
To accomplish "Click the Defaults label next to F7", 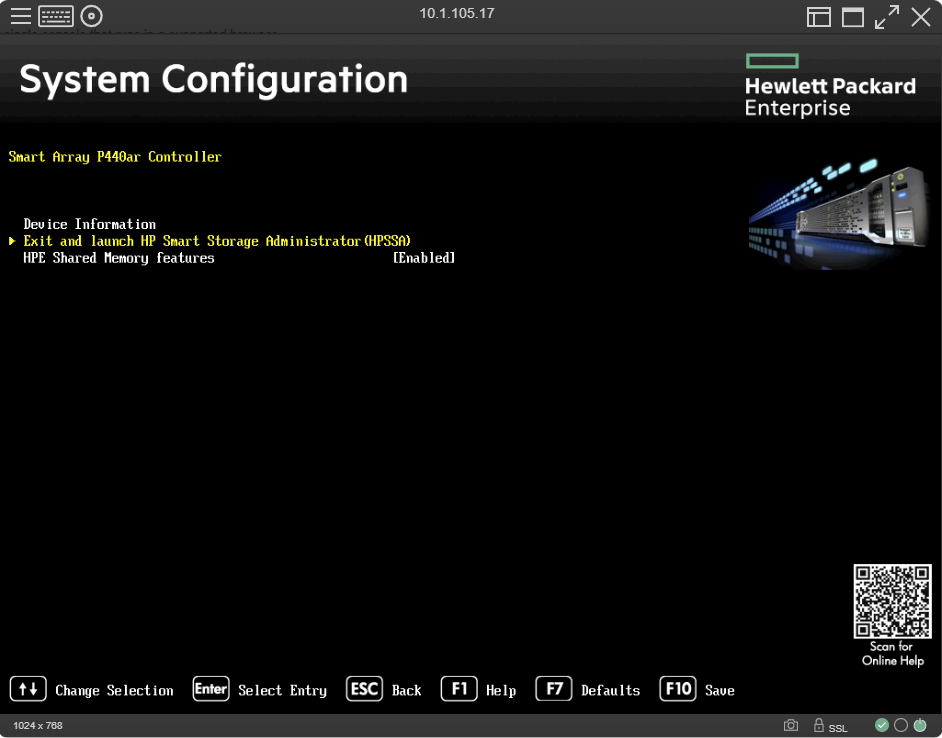I will (610, 691).
